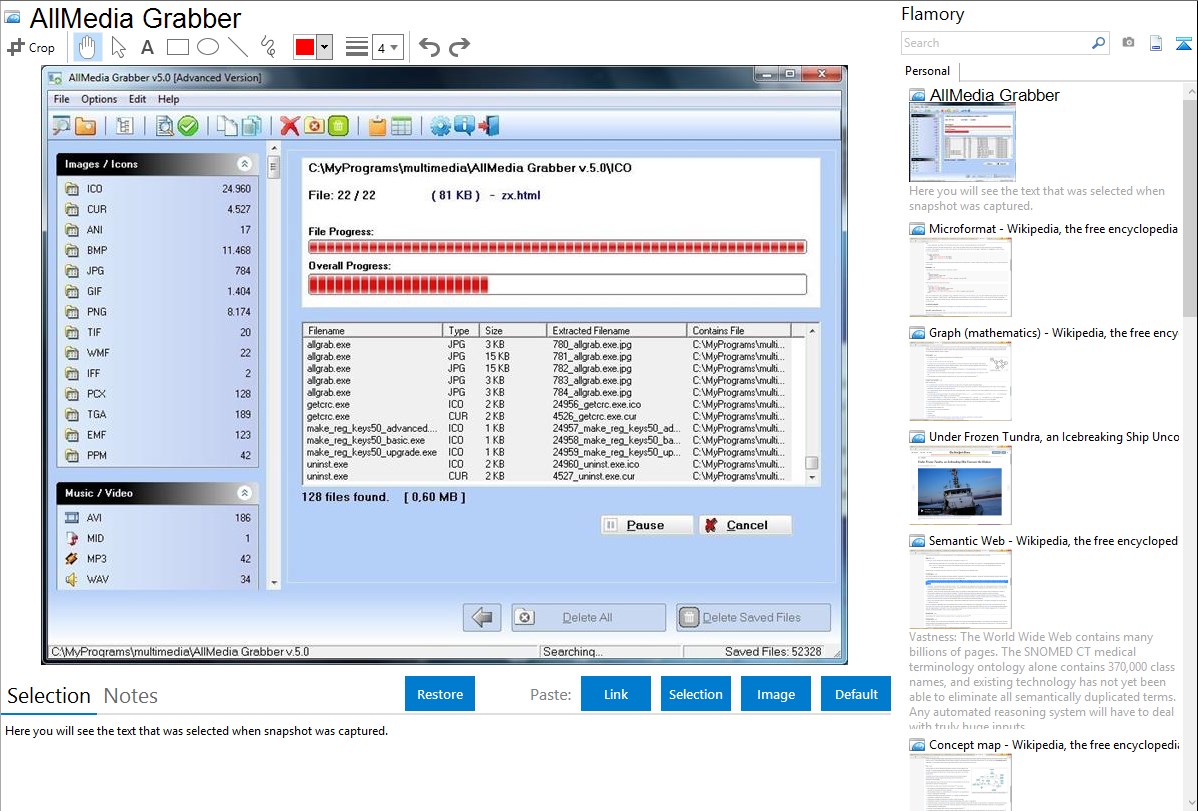1198x811 pixels.
Task: Click the settings gear toolbar icon
Action: tap(440, 126)
